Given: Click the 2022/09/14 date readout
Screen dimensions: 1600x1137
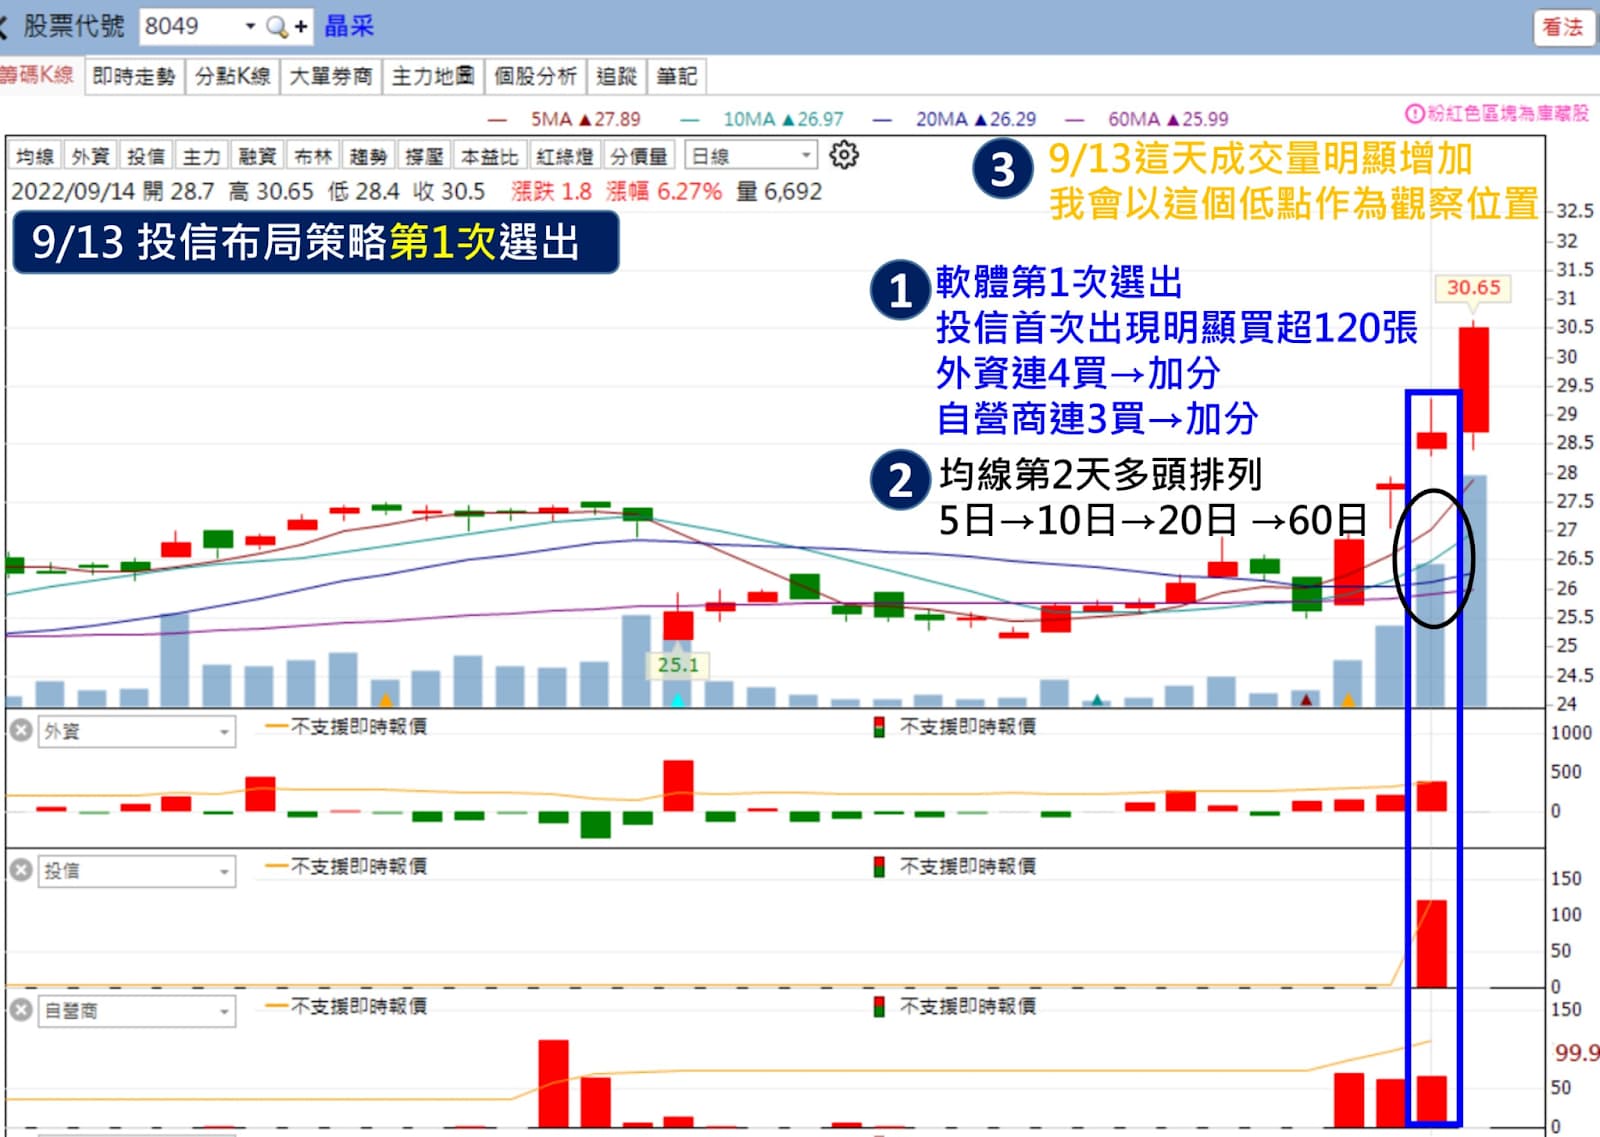Looking at the screenshot, I should [x=72, y=191].
